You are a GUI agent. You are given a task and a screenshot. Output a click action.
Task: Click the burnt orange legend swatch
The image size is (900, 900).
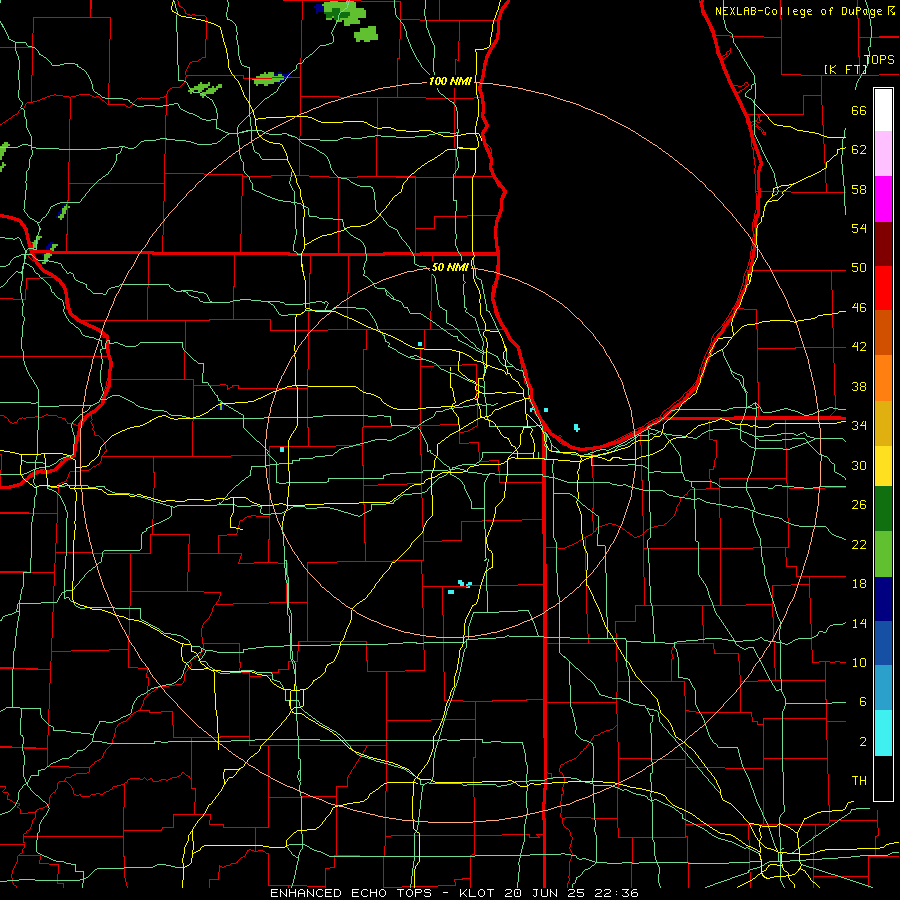click(x=883, y=333)
